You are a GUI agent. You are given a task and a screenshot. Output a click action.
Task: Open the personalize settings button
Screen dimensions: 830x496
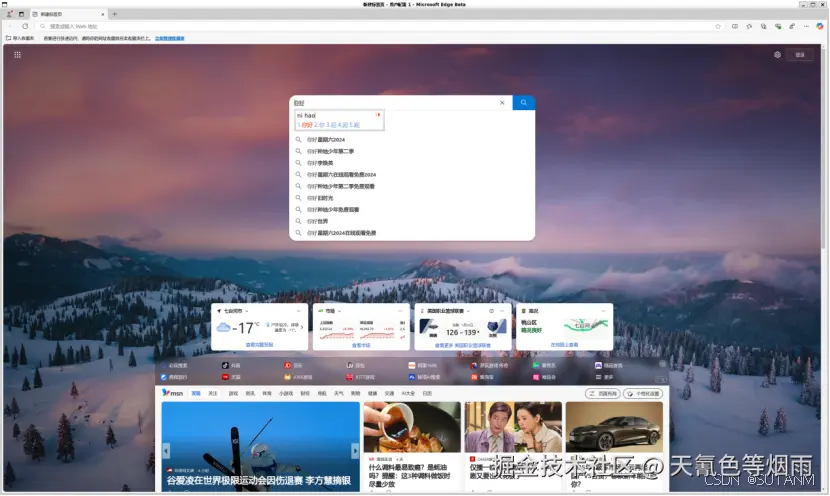643,394
